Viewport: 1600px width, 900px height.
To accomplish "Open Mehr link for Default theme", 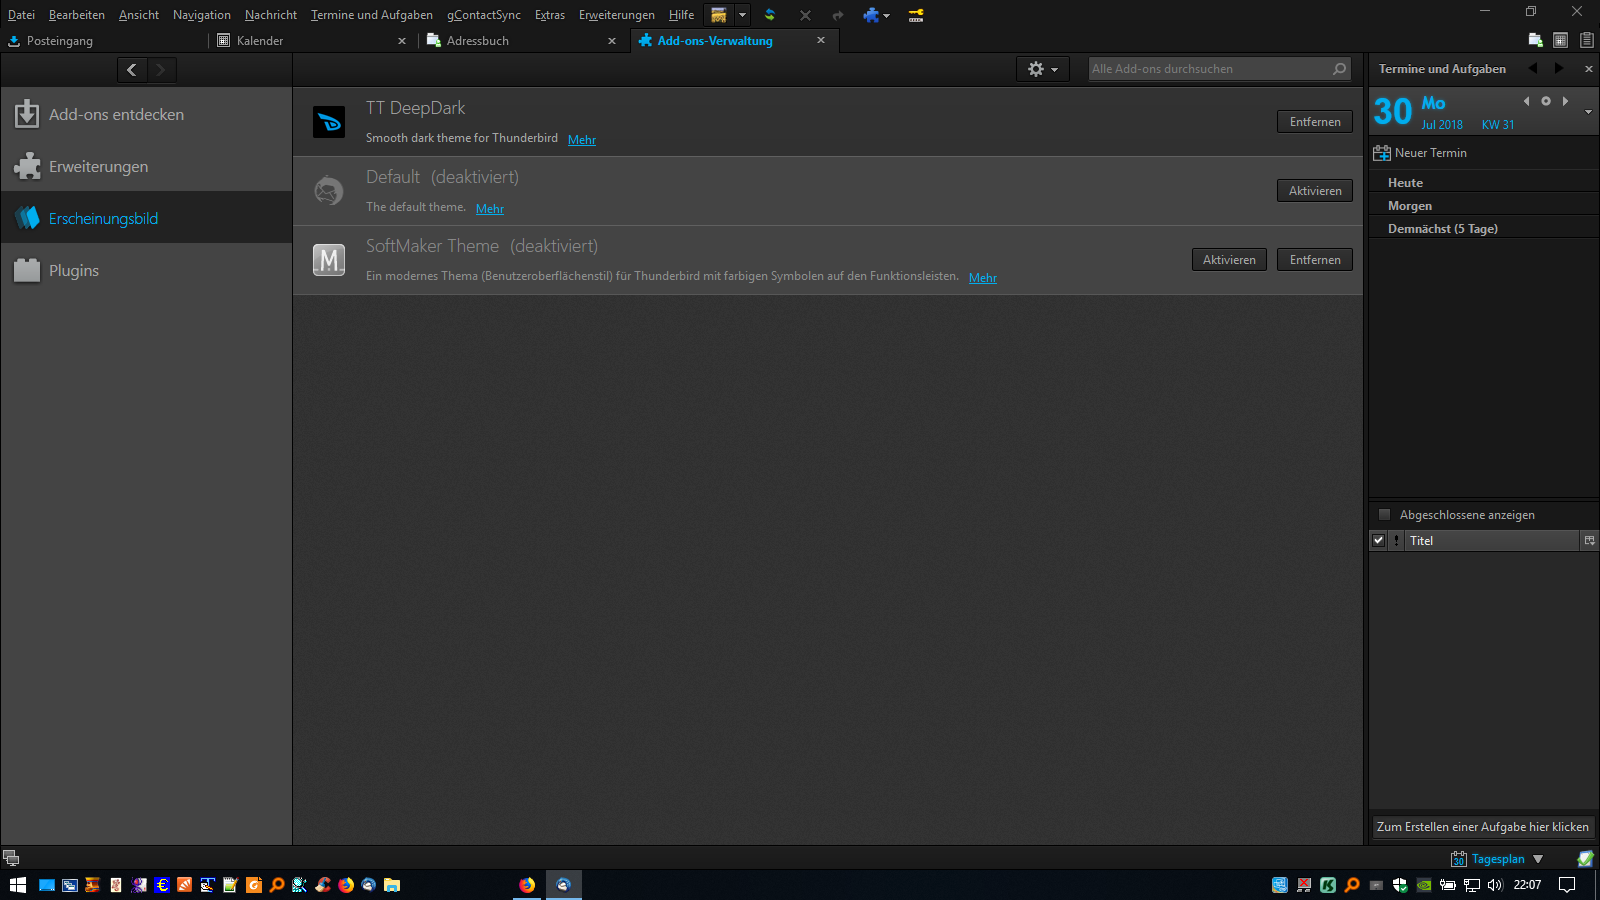I will pyautogui.click(x=490, y=208).
